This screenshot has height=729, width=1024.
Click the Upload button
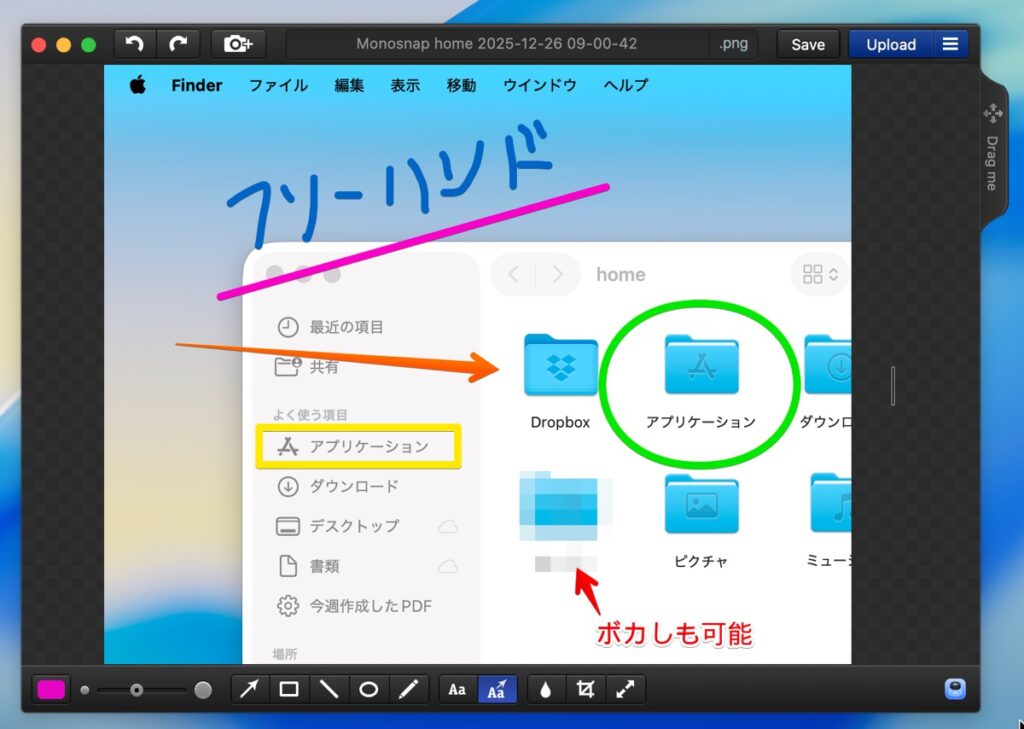891,44
